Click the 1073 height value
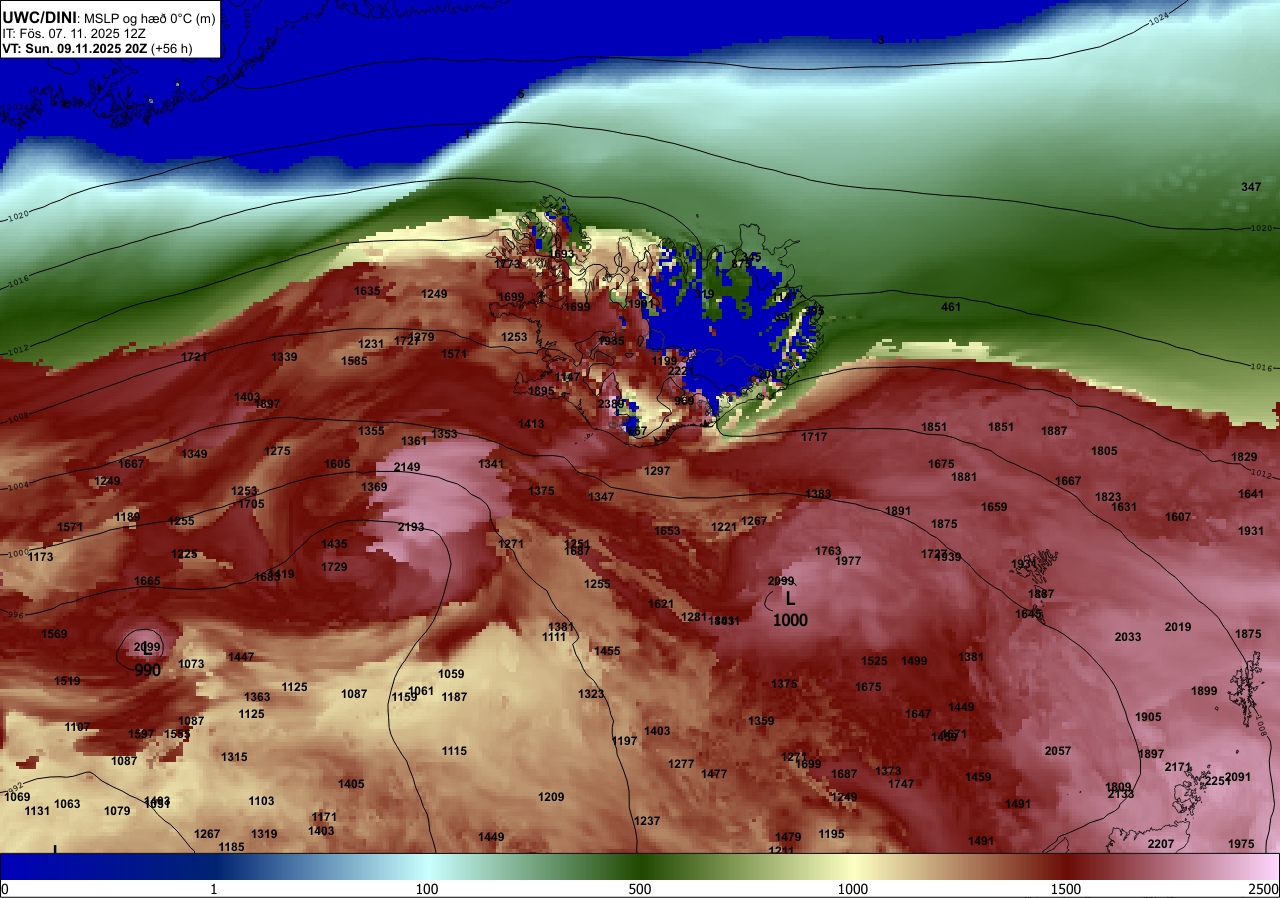 pyautogui.click(x=191, y=664)
